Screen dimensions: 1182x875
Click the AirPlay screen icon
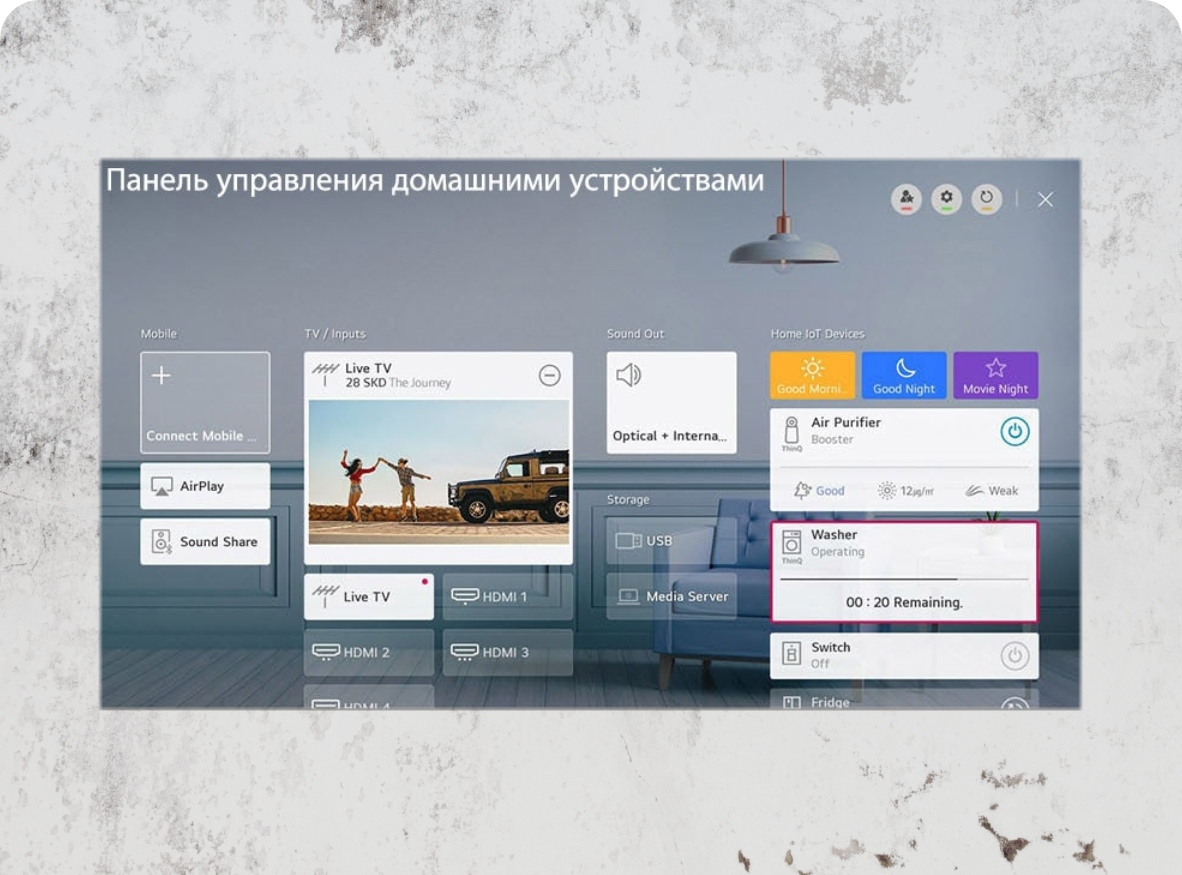point(161,486)
